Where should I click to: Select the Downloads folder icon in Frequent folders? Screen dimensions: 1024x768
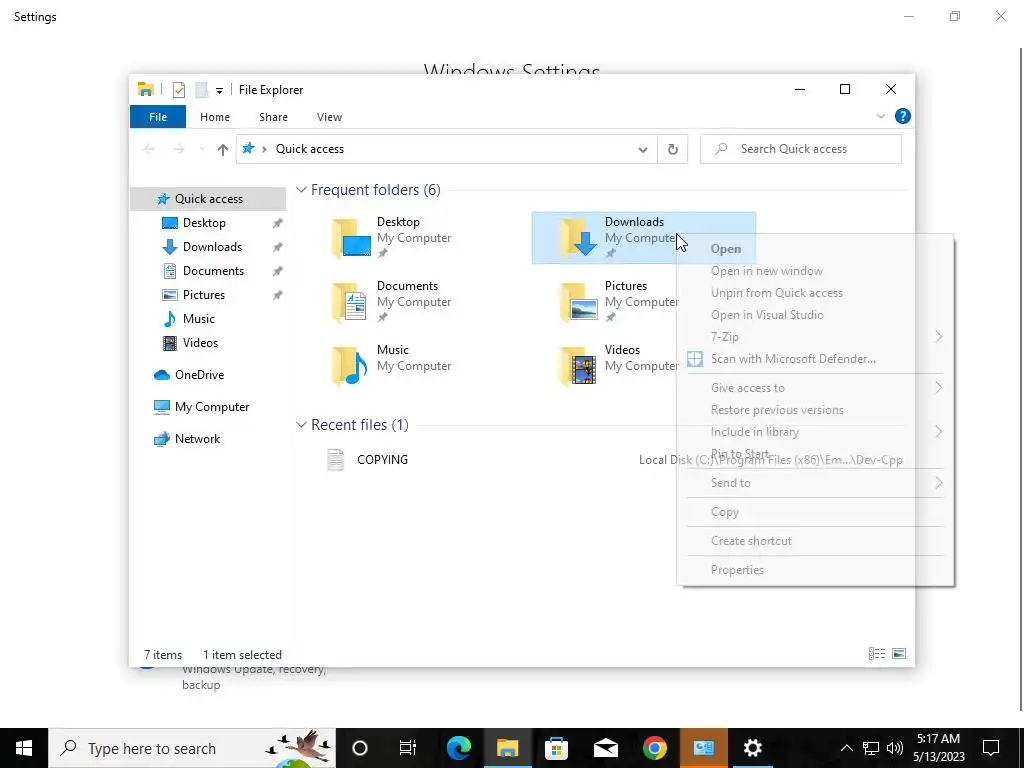click(x=579, y=238)
